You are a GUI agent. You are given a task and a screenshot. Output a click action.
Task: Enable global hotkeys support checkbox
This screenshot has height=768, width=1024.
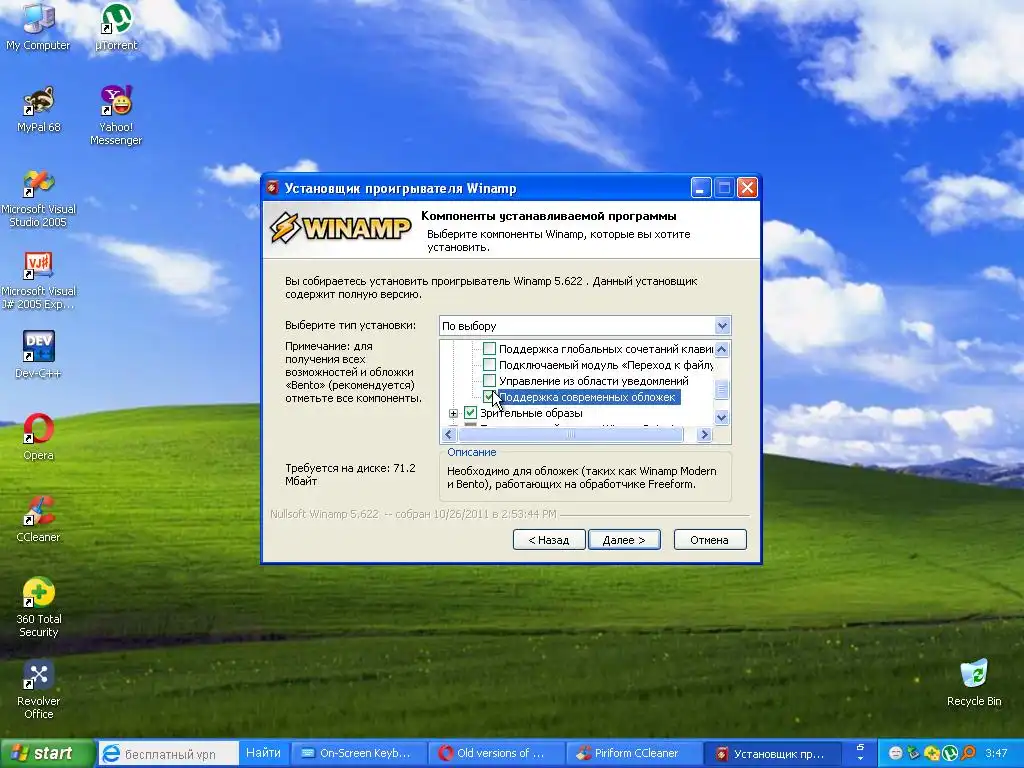click(489, 349)
